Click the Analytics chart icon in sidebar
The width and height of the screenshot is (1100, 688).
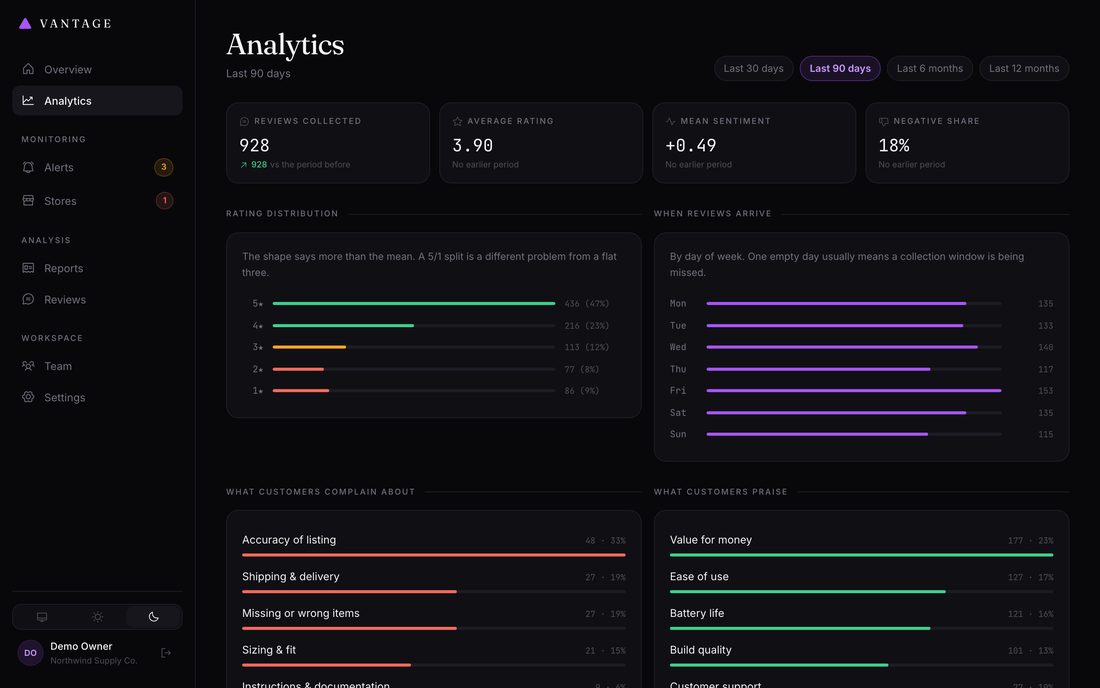28,100
